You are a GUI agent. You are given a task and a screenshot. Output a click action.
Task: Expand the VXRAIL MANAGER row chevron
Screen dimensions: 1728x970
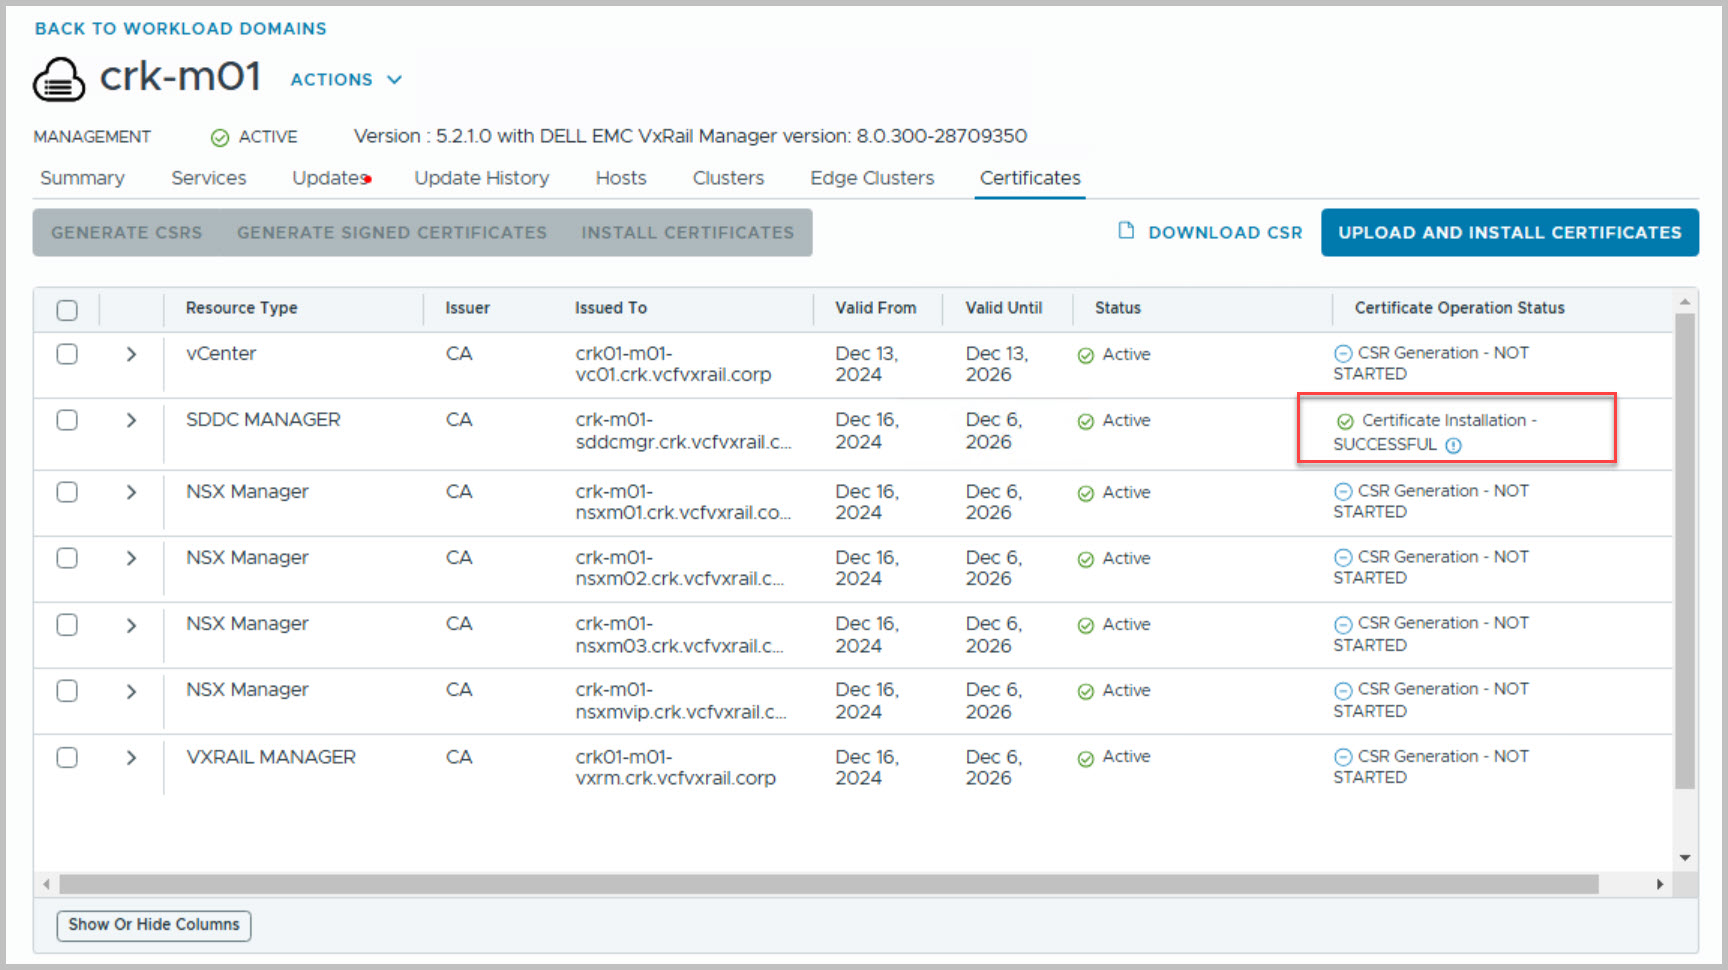click(131, 758)
